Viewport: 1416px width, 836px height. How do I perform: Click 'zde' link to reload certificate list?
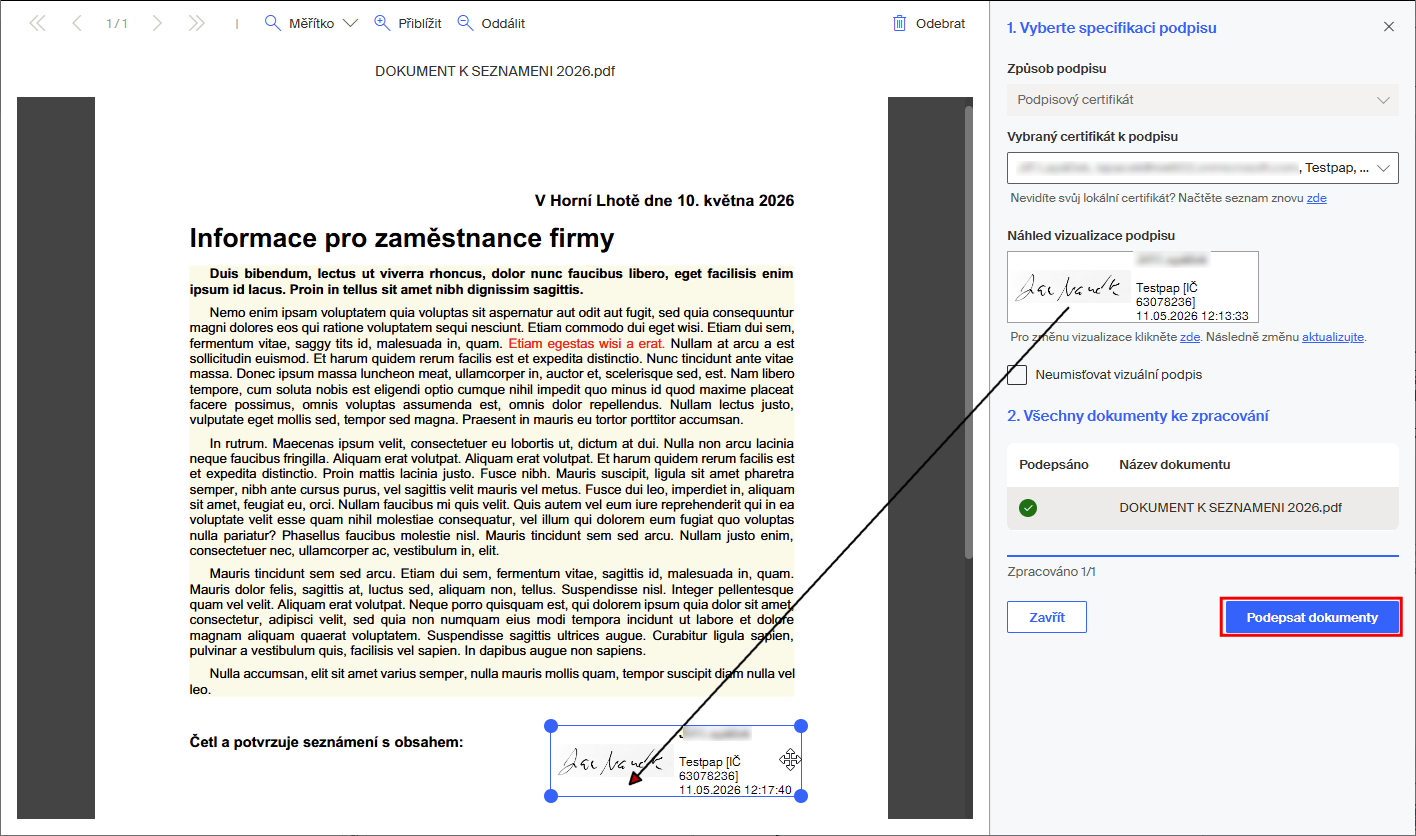pyautogui.click(x=1317, y=198)
